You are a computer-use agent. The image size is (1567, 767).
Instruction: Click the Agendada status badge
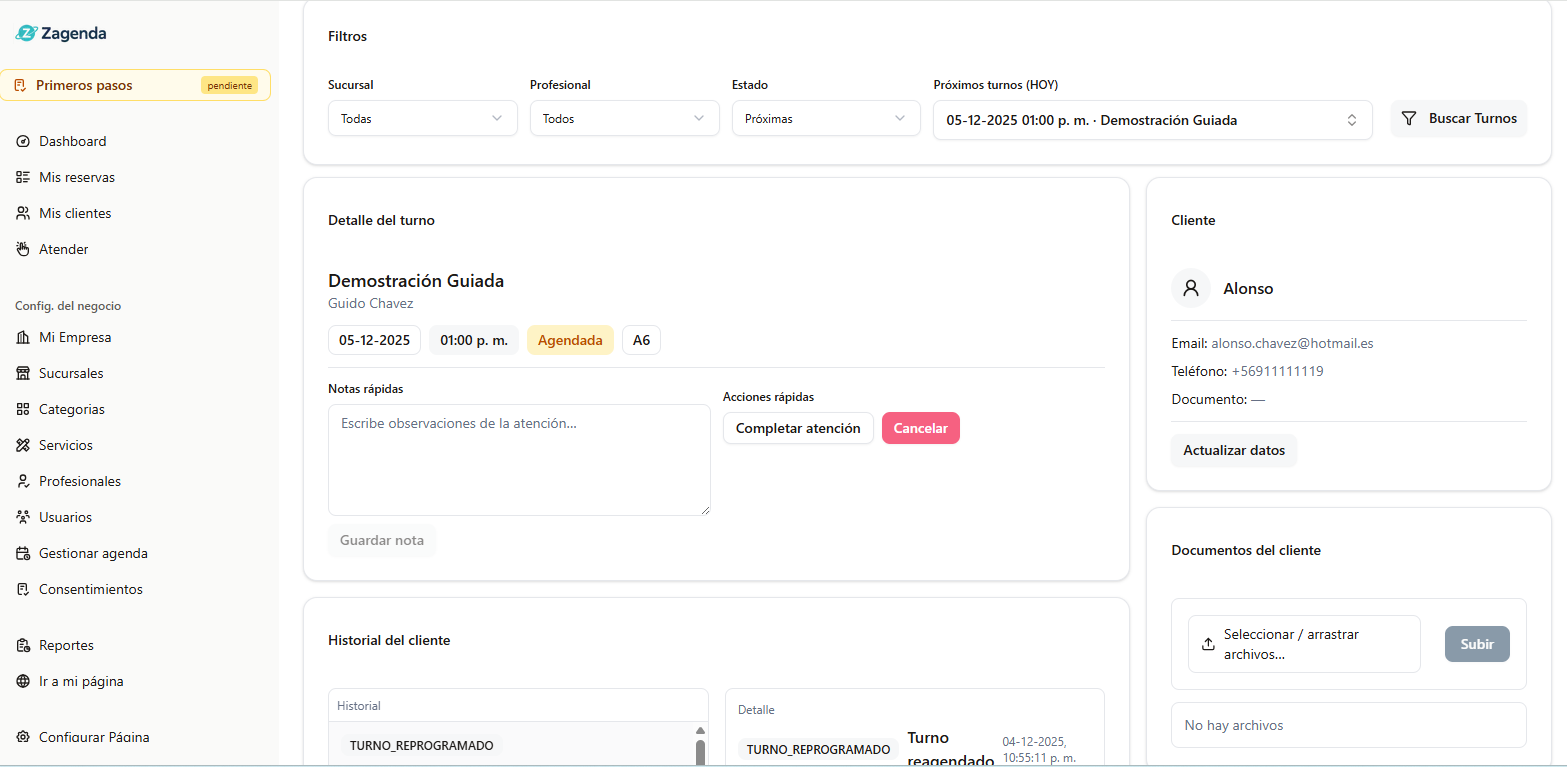pyautogui.click(x=570, y=340)
